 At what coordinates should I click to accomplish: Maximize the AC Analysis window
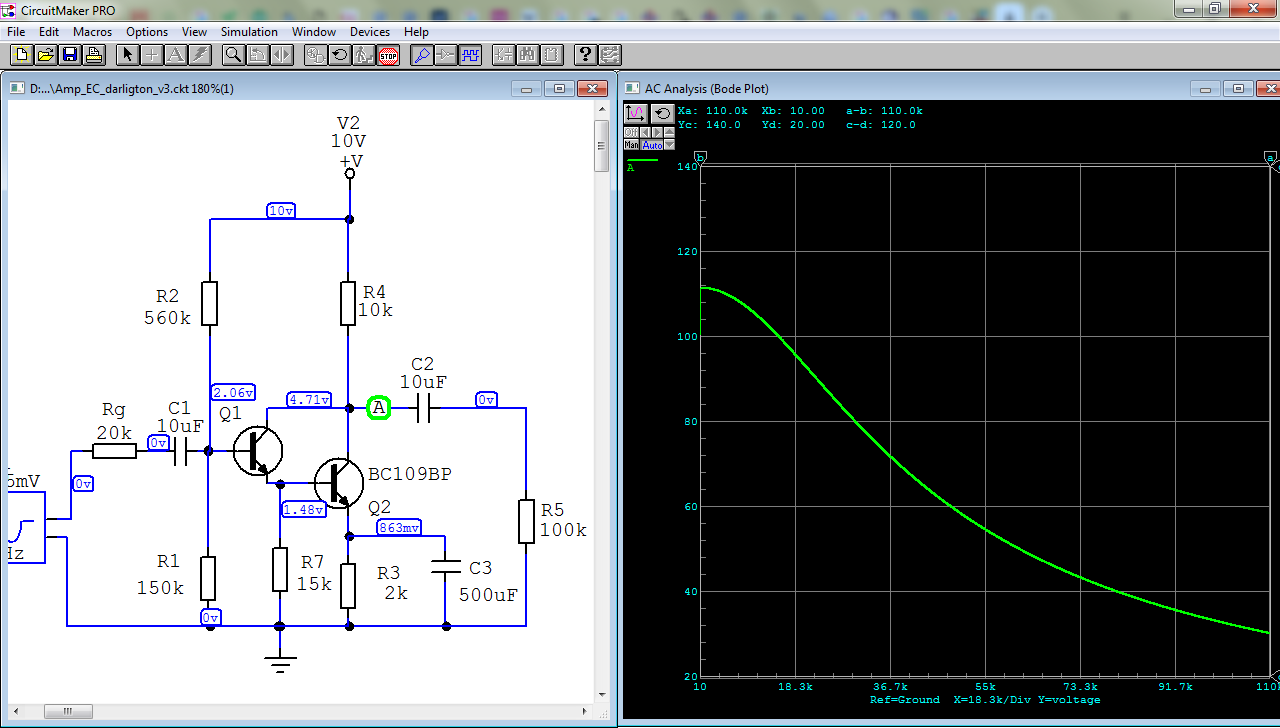click(x=1238, y=88)
